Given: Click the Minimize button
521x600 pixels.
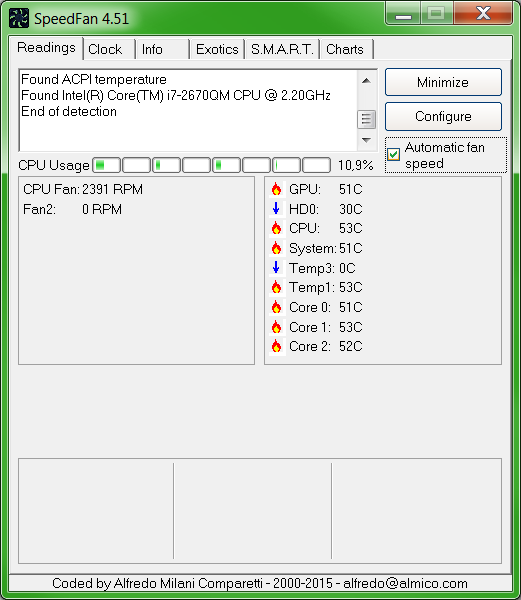Looking at the screenshot, I should point(443,82).
